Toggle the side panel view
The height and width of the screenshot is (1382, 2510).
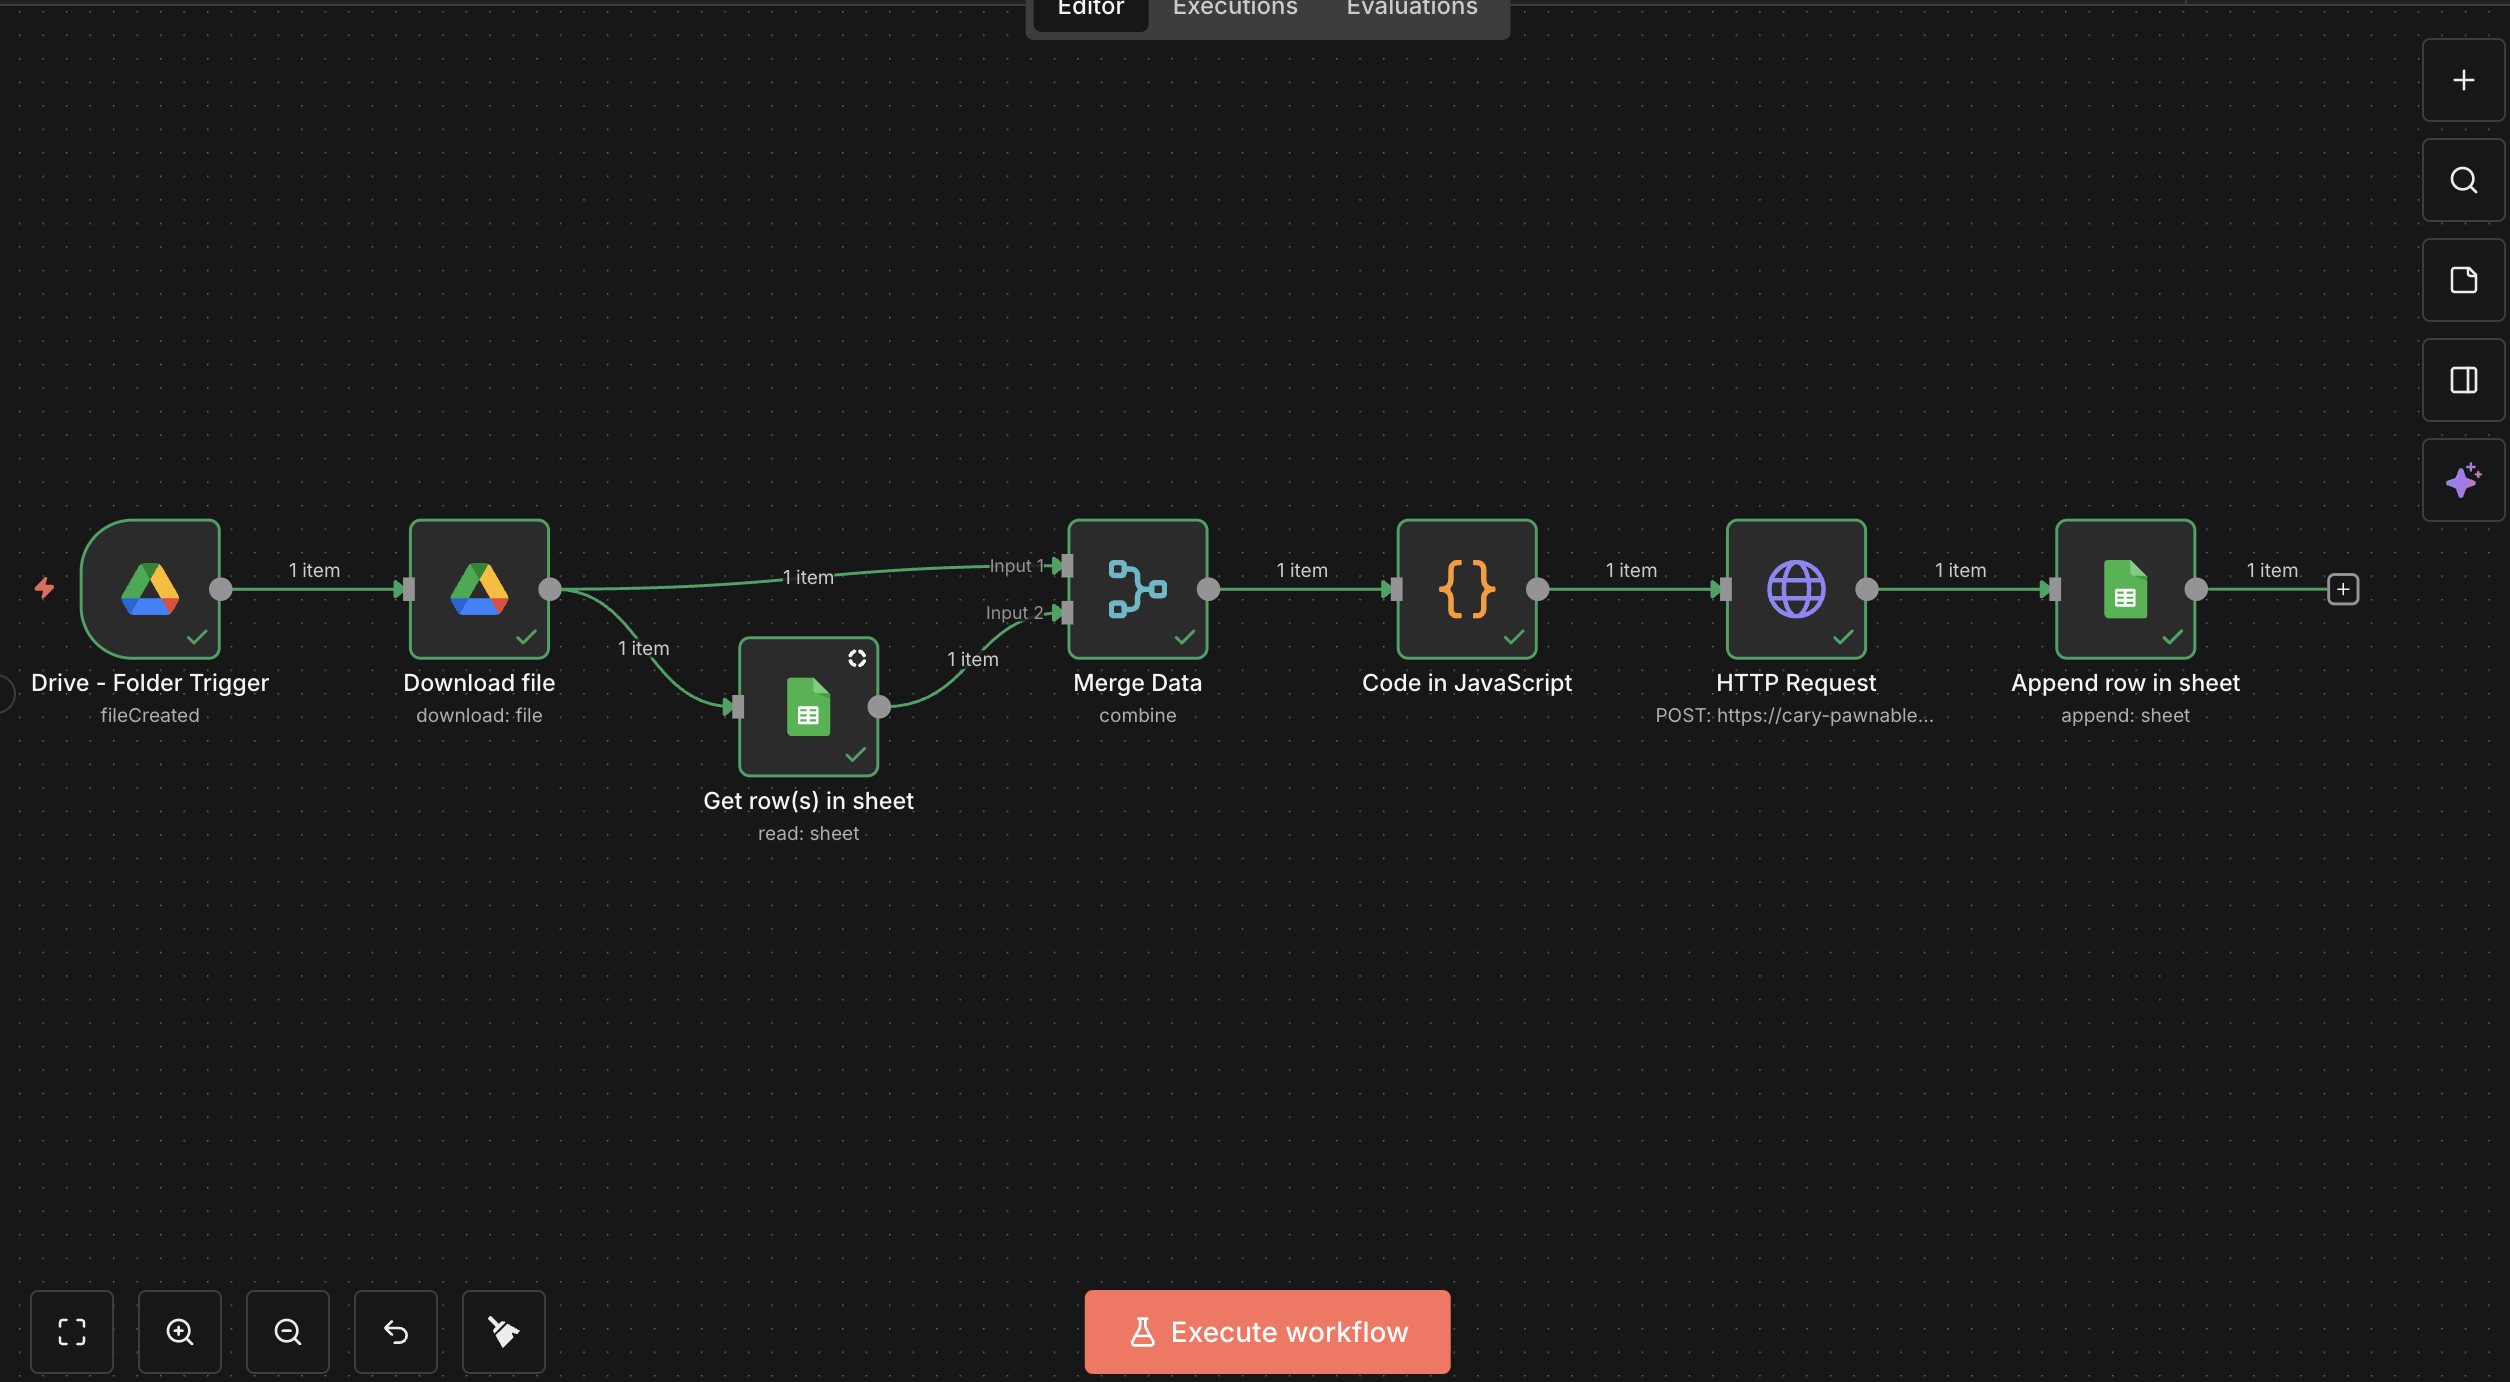coord(2463,380)
